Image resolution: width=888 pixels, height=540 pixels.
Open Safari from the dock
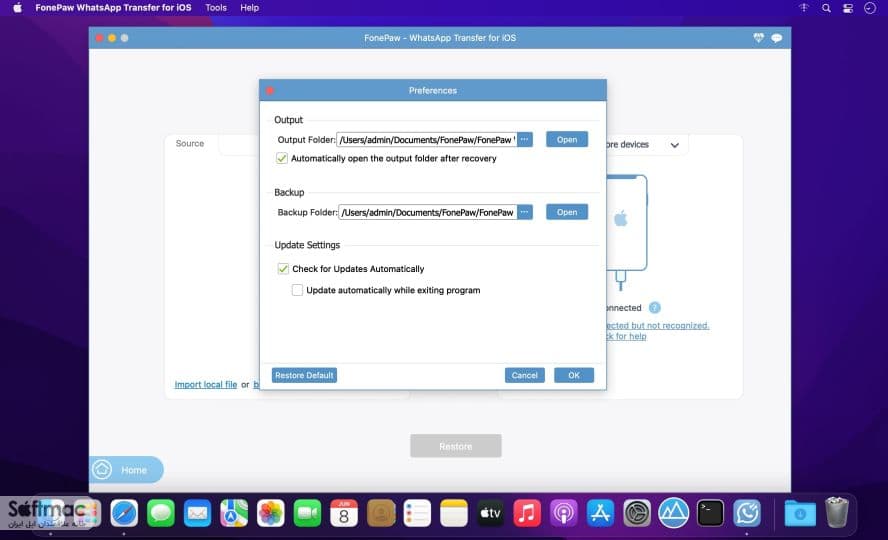click(124, 513)
